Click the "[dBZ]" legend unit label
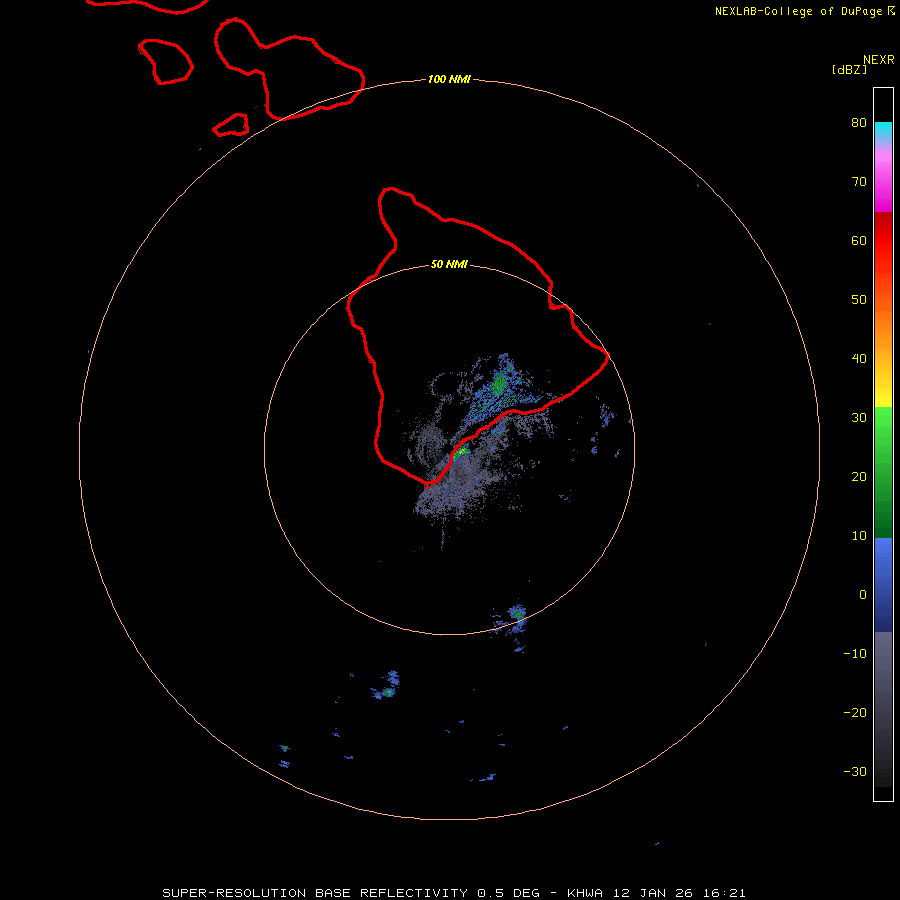This screenshot has height=900, width=900. tap(849, 70)
